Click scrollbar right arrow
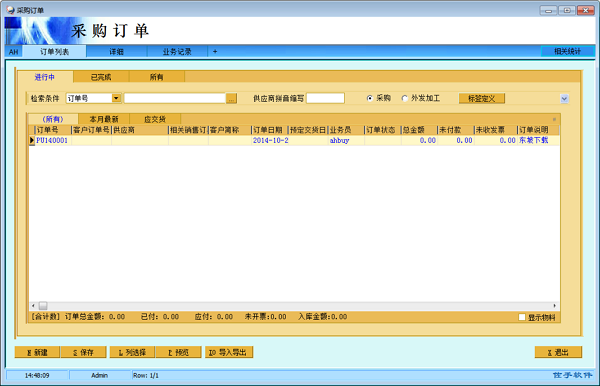 click(x=554, y=306)
